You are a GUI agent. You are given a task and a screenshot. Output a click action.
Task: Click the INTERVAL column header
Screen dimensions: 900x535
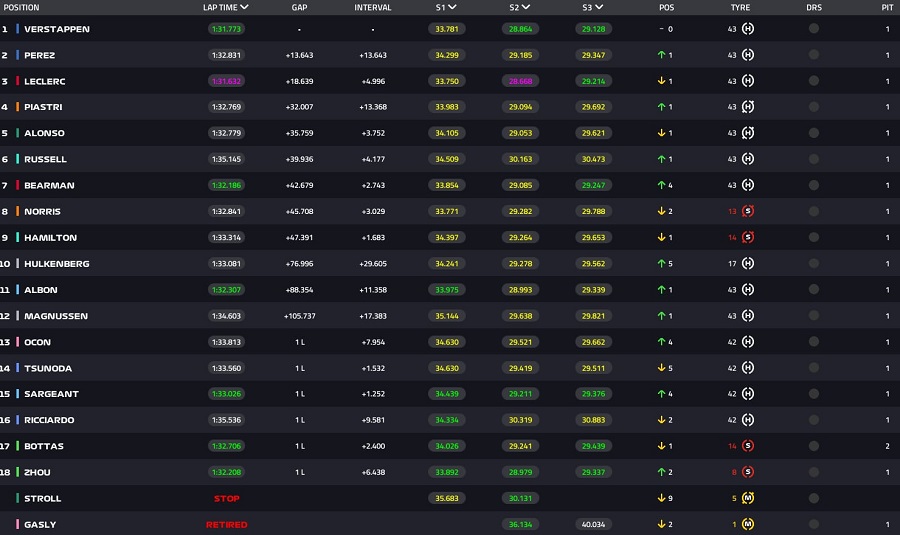pyautogui.click(x=373, y=7)
